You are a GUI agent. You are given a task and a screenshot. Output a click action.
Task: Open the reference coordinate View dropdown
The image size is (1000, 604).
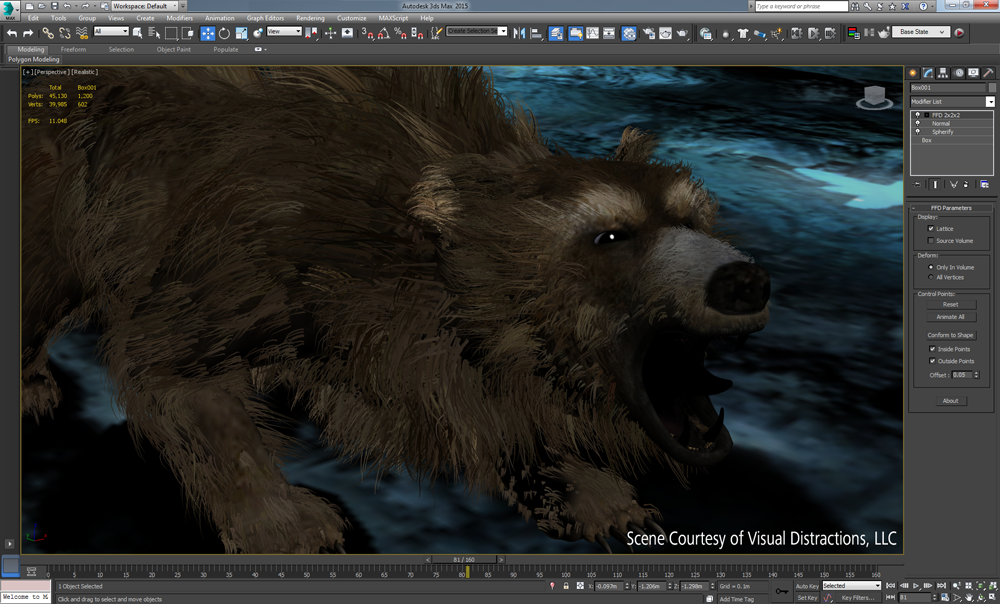284,31
